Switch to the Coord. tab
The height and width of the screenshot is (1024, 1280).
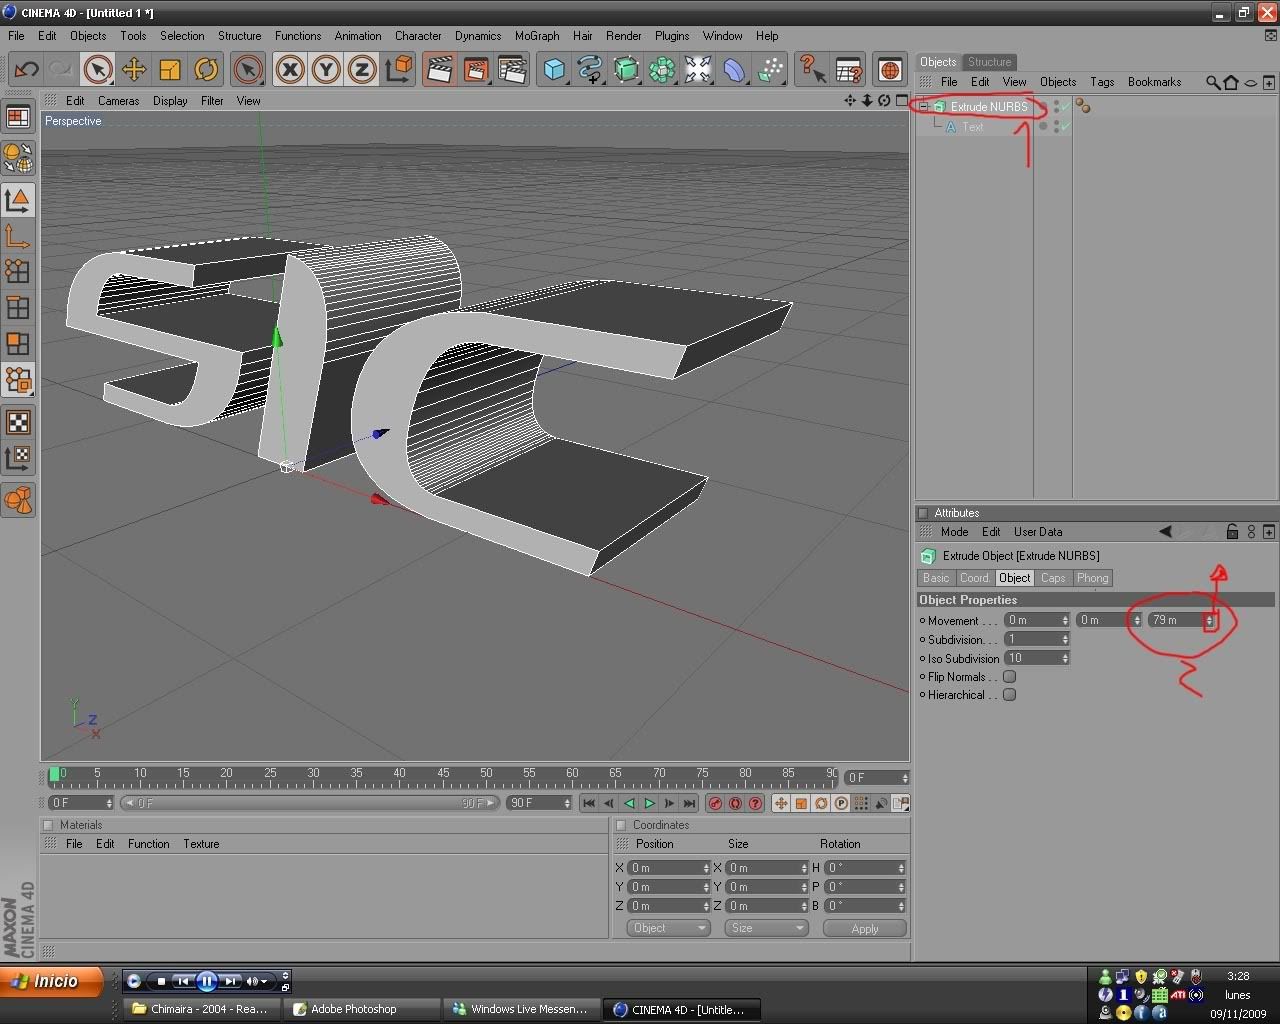pos(974,578)
